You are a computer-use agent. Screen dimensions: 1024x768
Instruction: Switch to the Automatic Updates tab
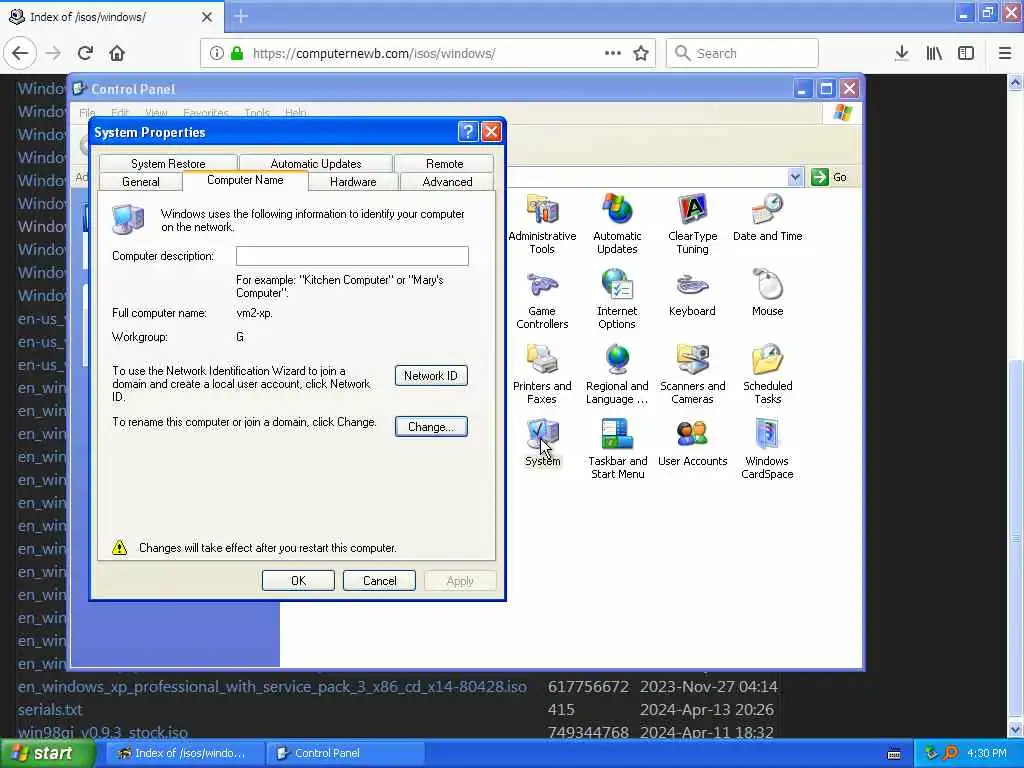coord(316,163)
